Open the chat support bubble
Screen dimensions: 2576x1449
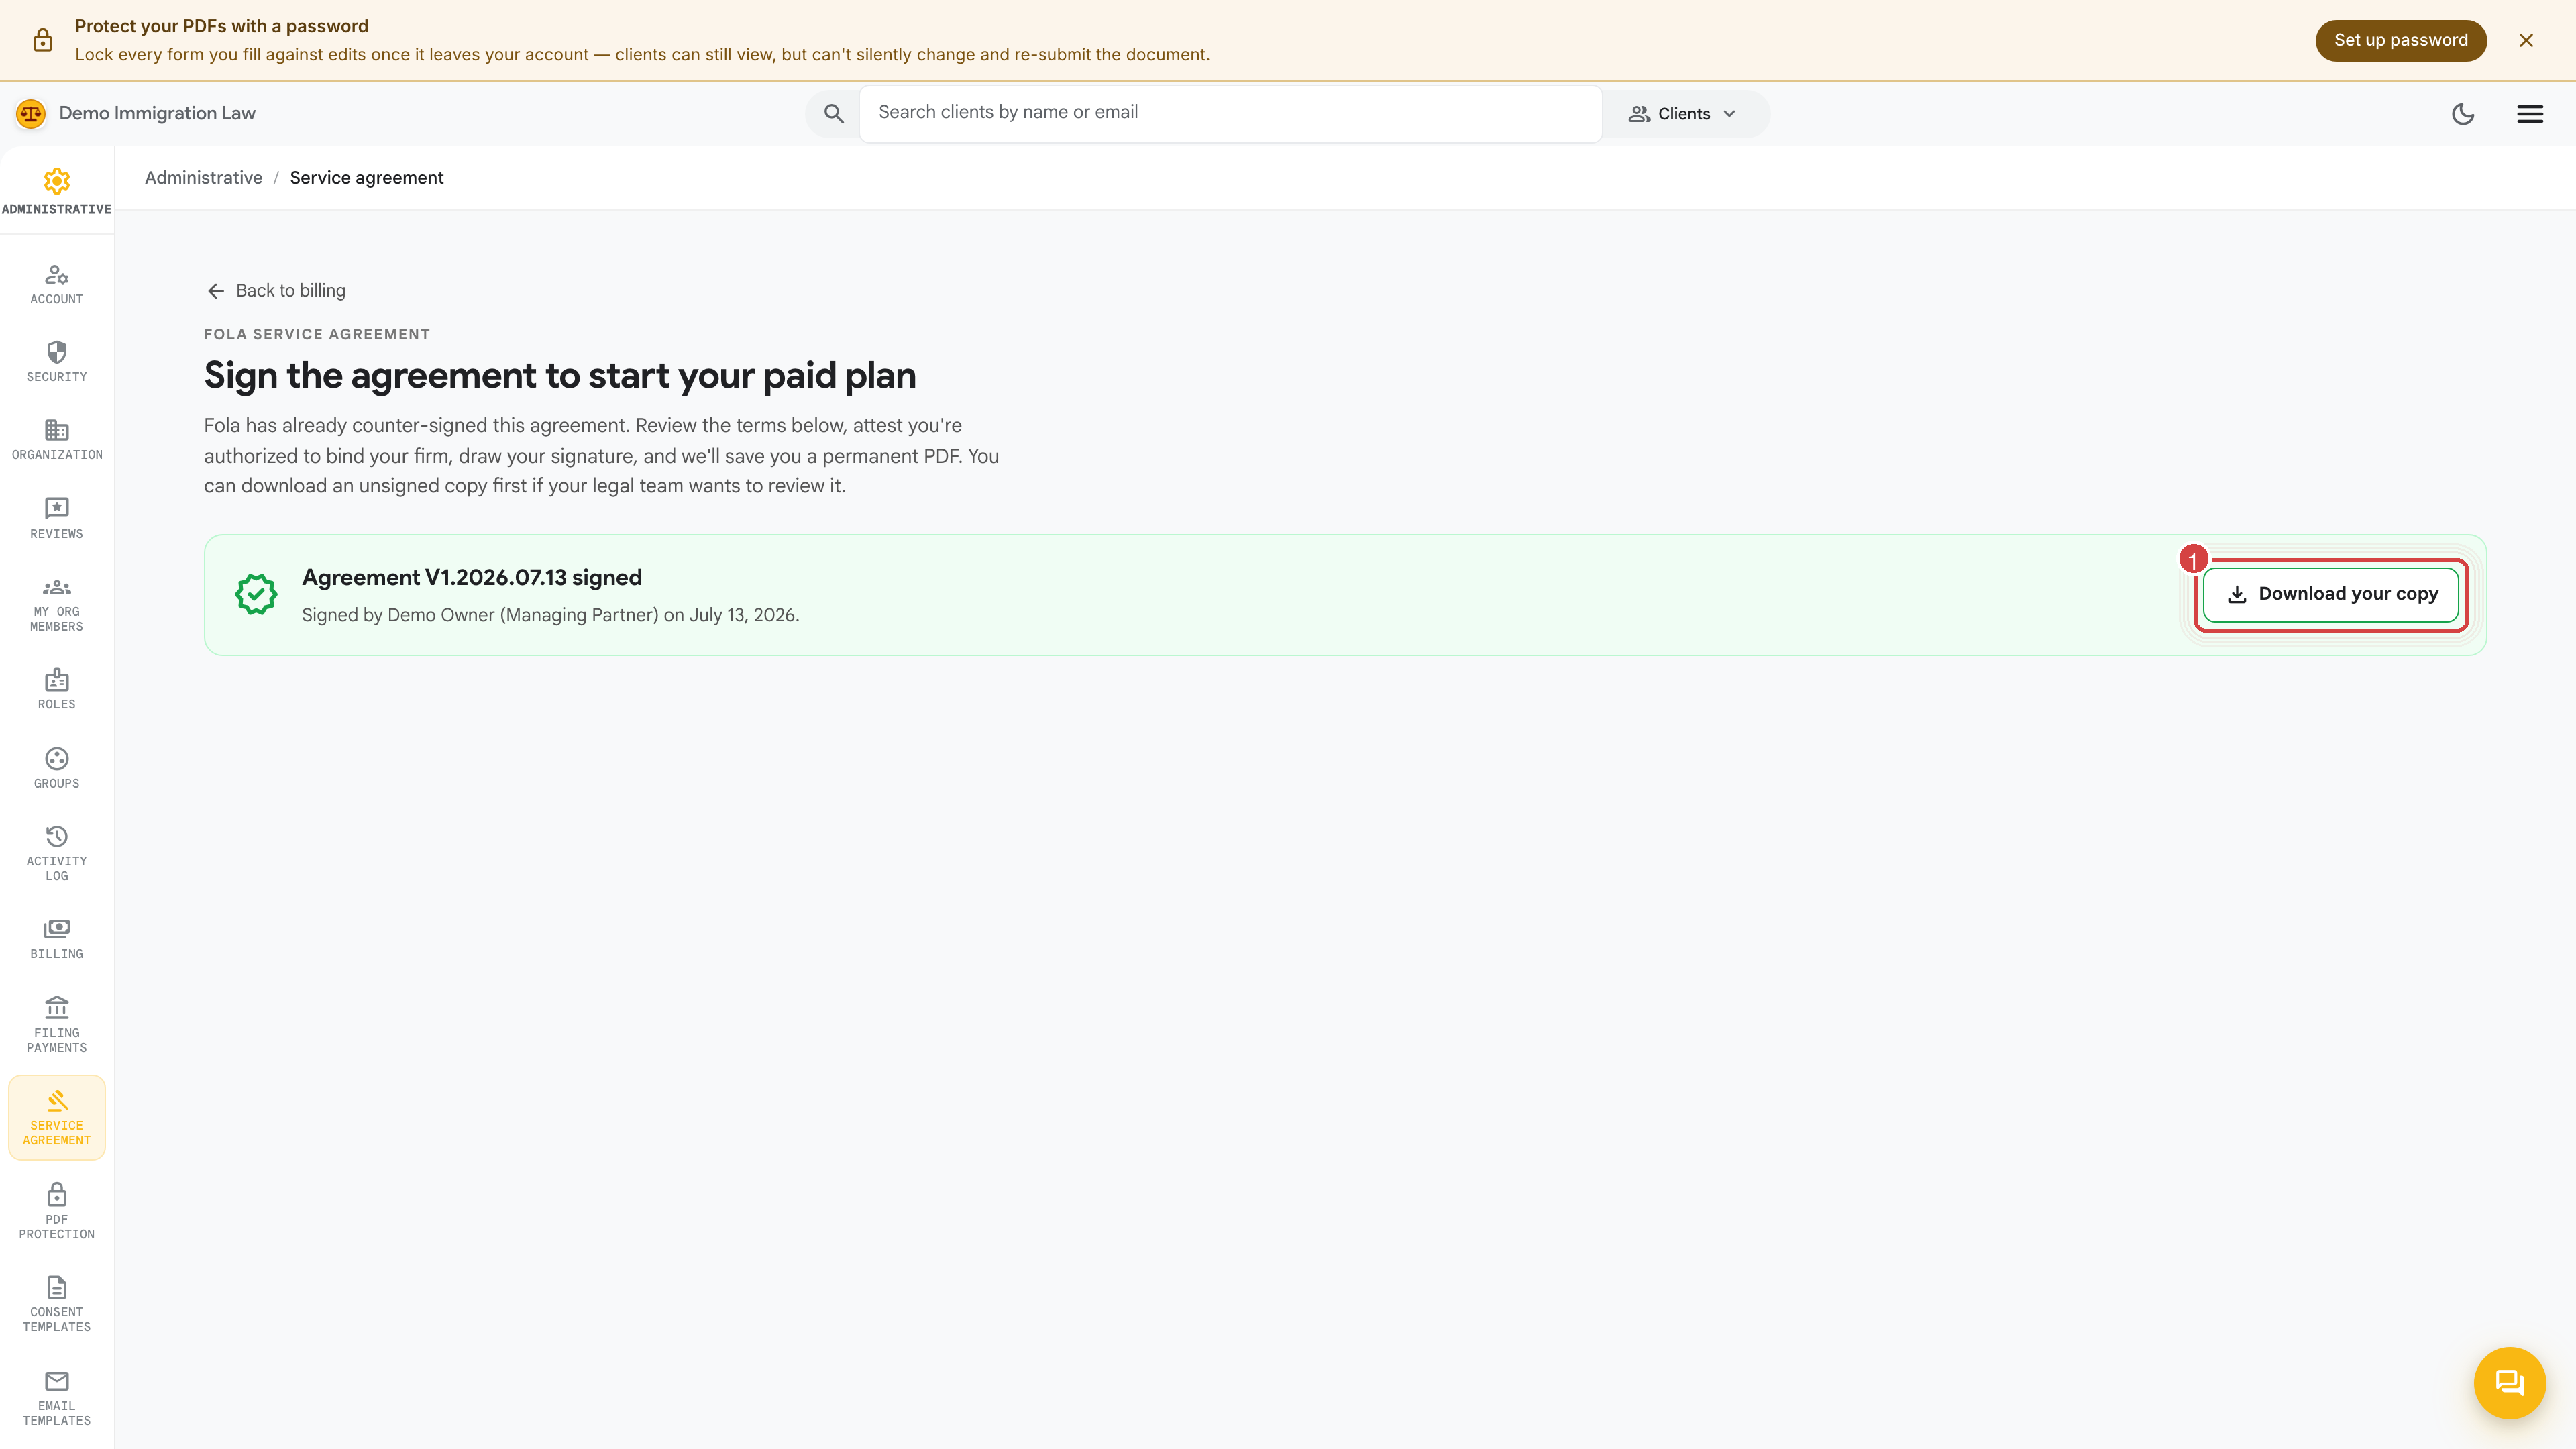pos(2509,1383)
